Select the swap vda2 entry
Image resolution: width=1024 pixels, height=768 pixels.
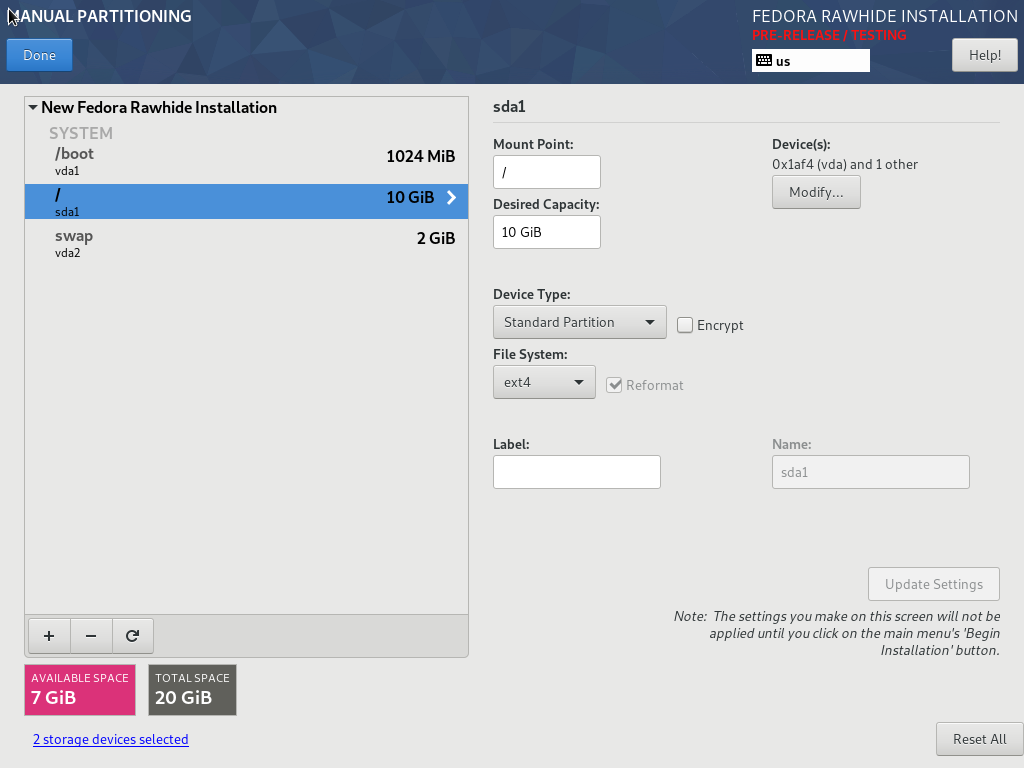[x=246, y=243]
